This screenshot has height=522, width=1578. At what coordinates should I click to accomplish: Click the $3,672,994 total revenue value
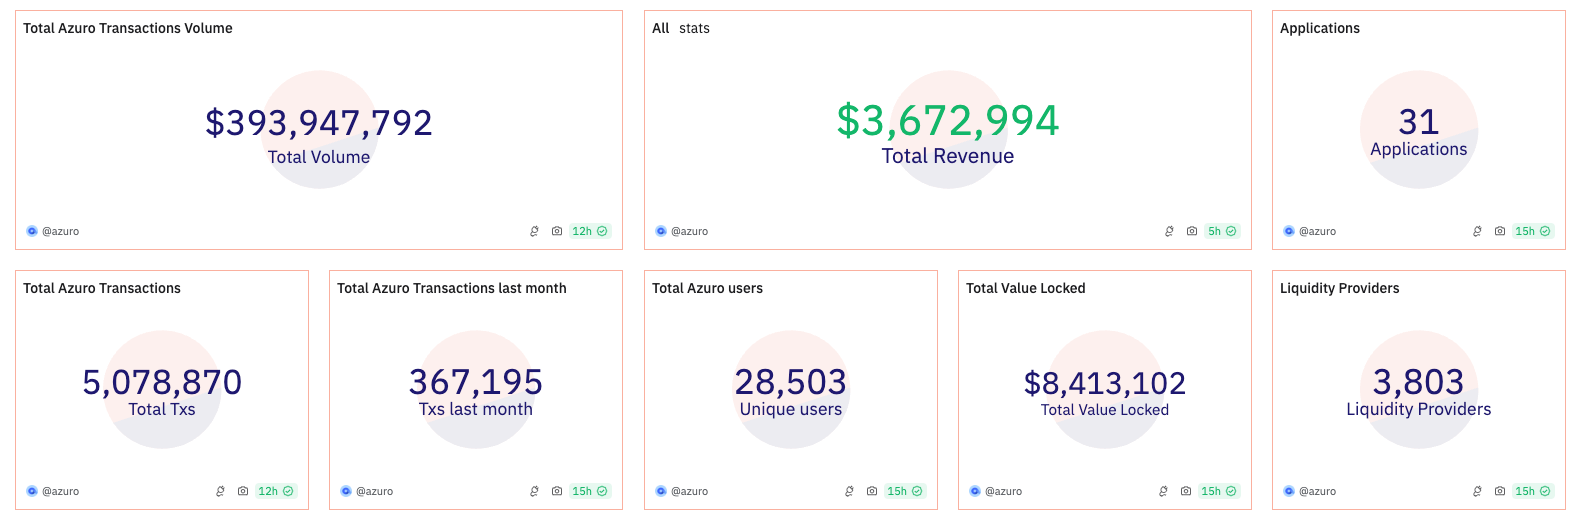(948, 121)
